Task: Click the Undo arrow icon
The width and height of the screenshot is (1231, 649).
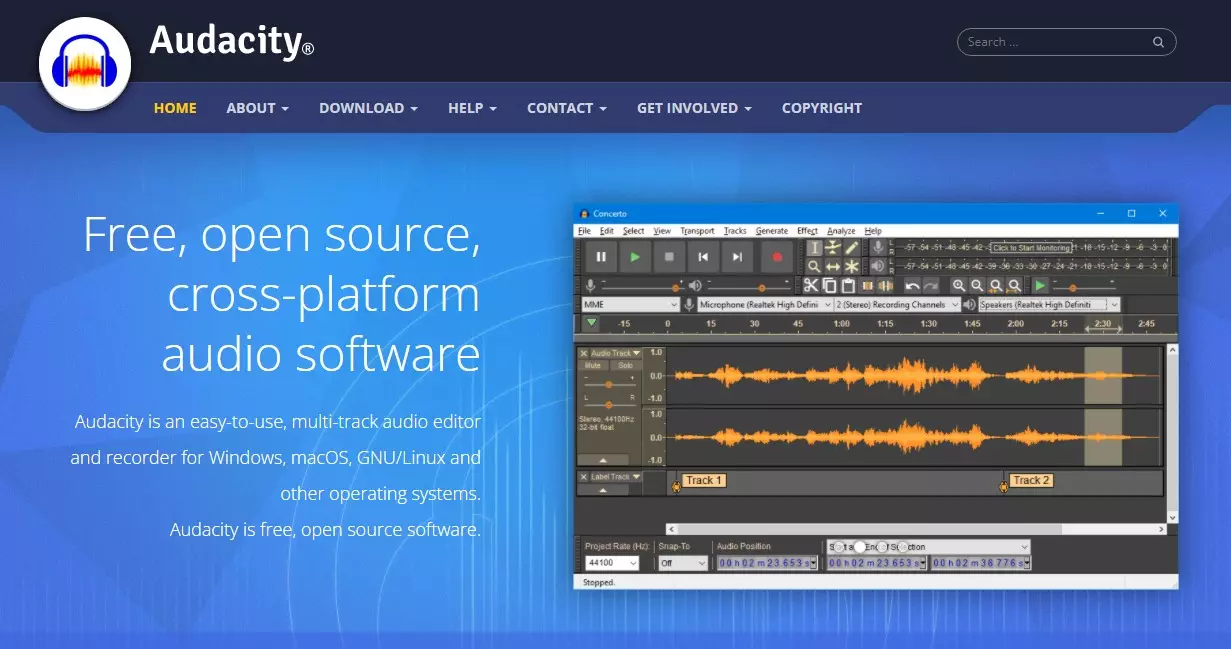Action: pos(912,286)
